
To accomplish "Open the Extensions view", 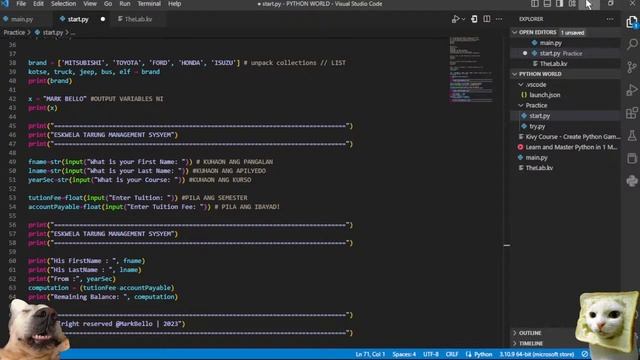I will pos(632,113).
